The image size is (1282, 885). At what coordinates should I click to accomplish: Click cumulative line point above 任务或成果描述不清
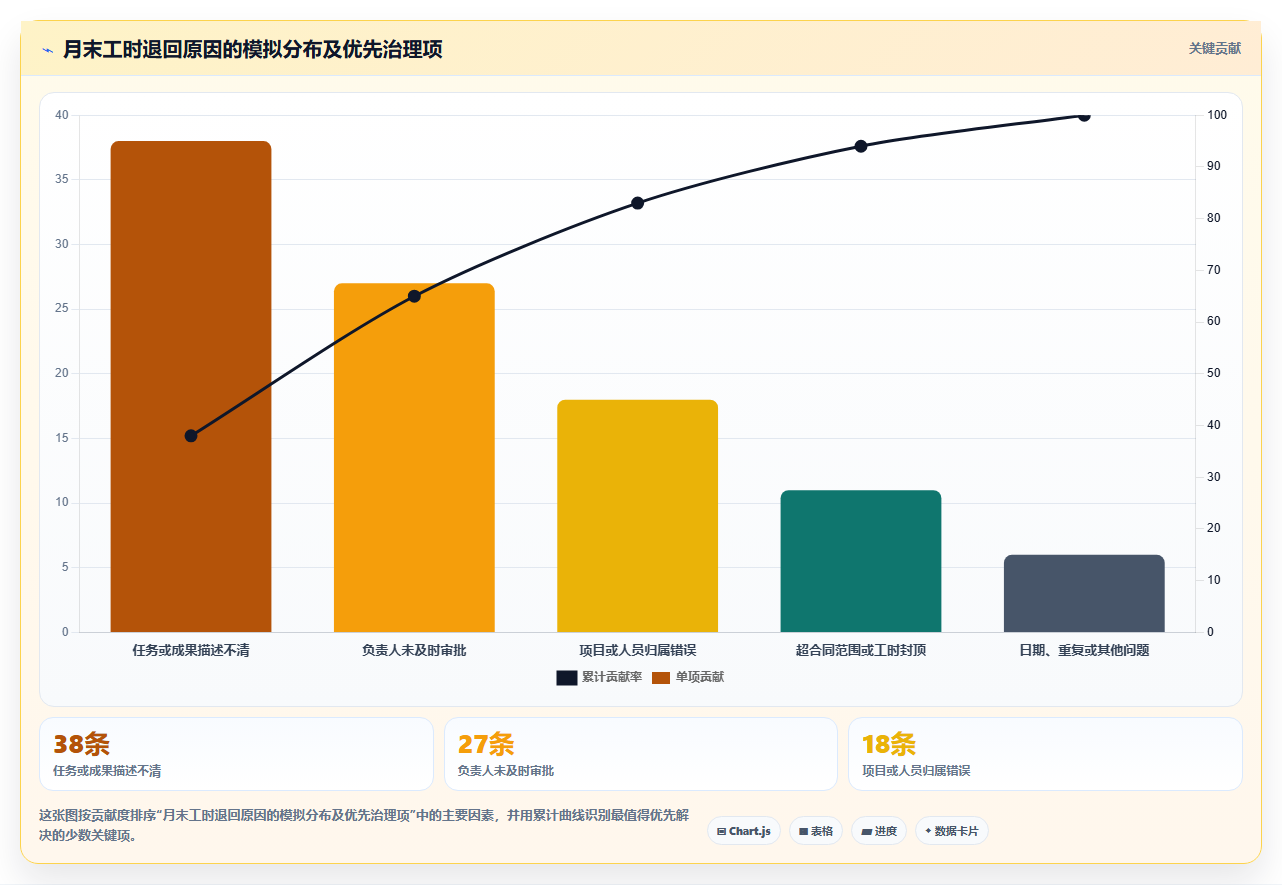click(x=191, y=436)
